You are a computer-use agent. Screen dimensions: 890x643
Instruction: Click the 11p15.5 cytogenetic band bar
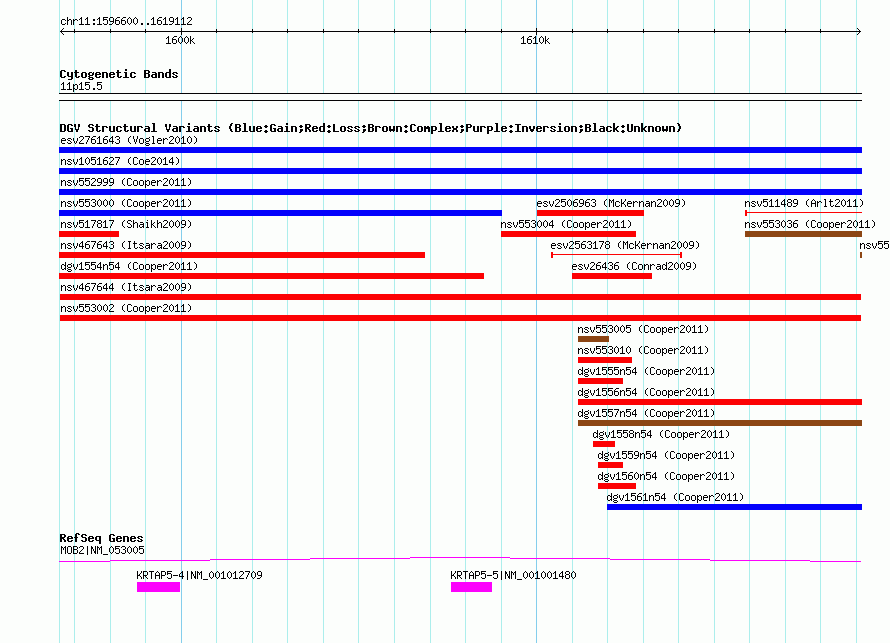[x=460, y=97]
